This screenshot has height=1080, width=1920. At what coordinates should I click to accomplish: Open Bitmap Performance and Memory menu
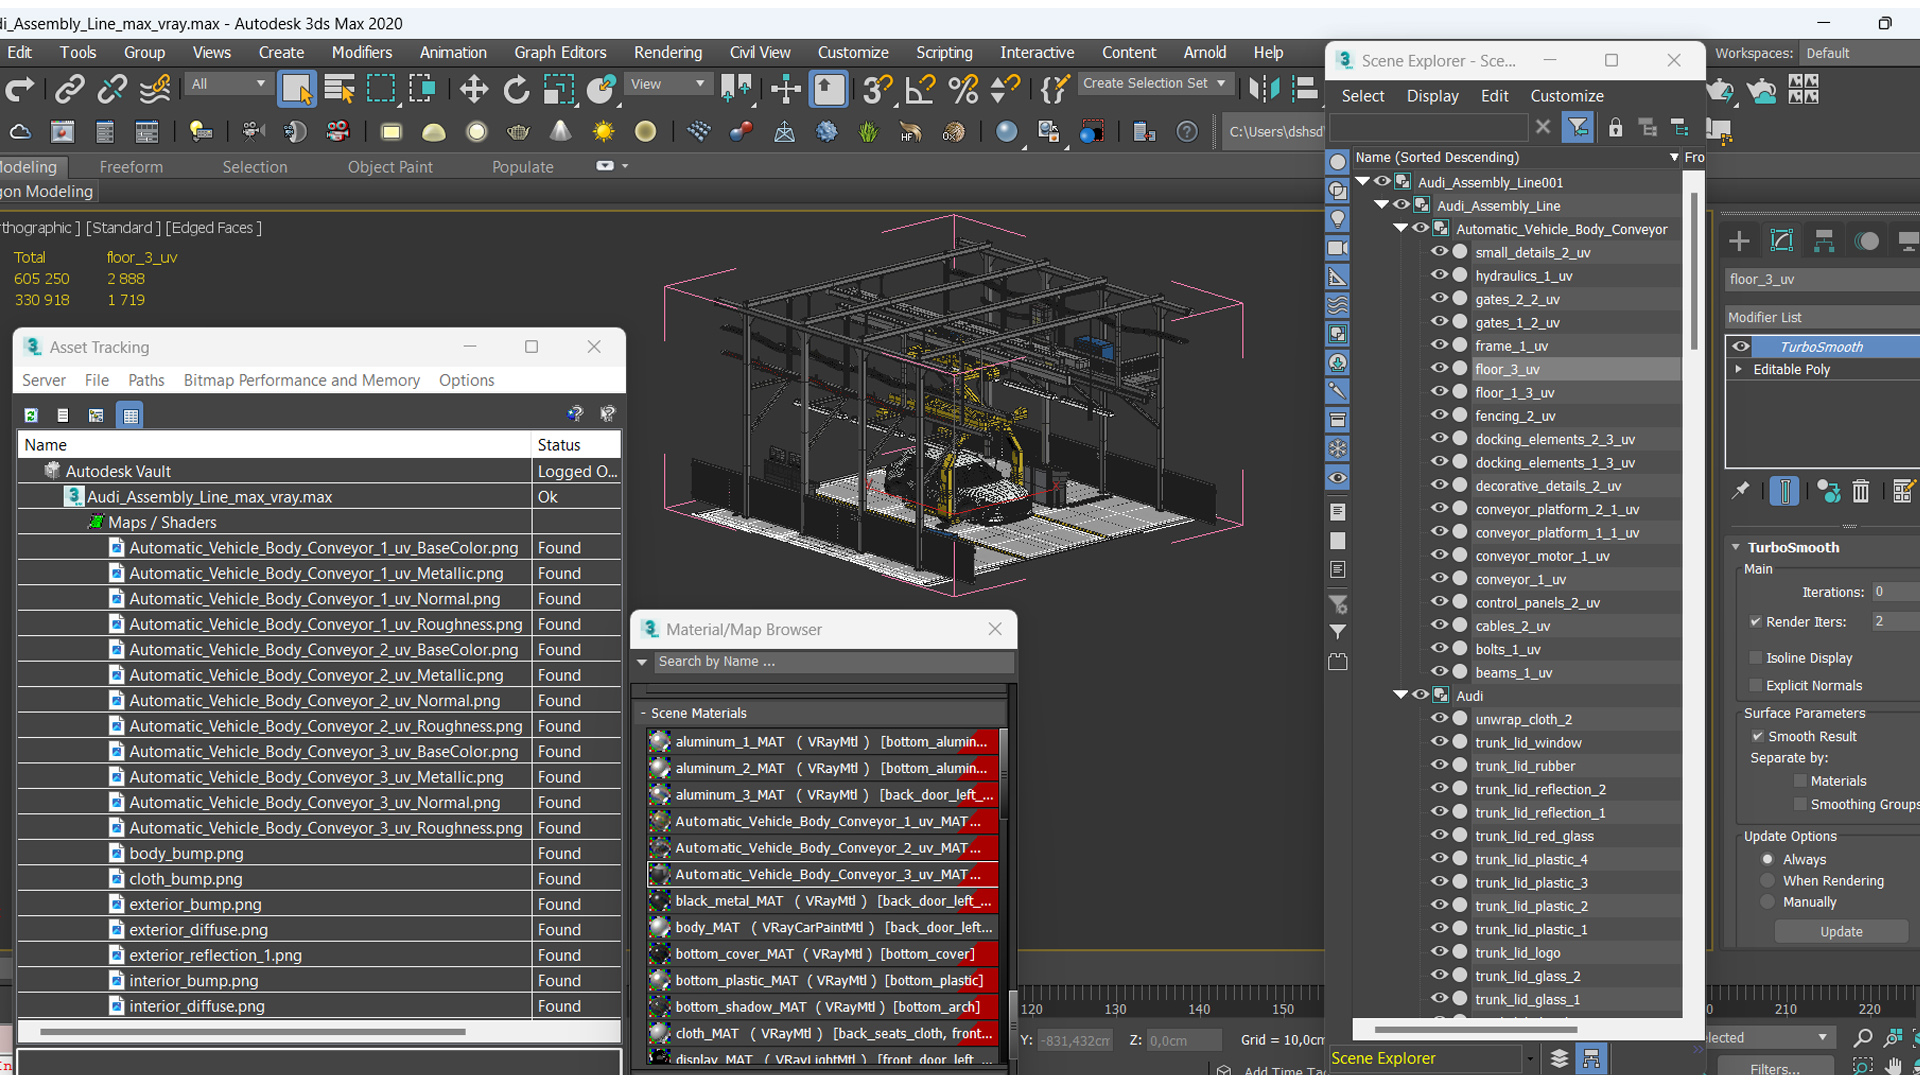click(x=301, y=380)
